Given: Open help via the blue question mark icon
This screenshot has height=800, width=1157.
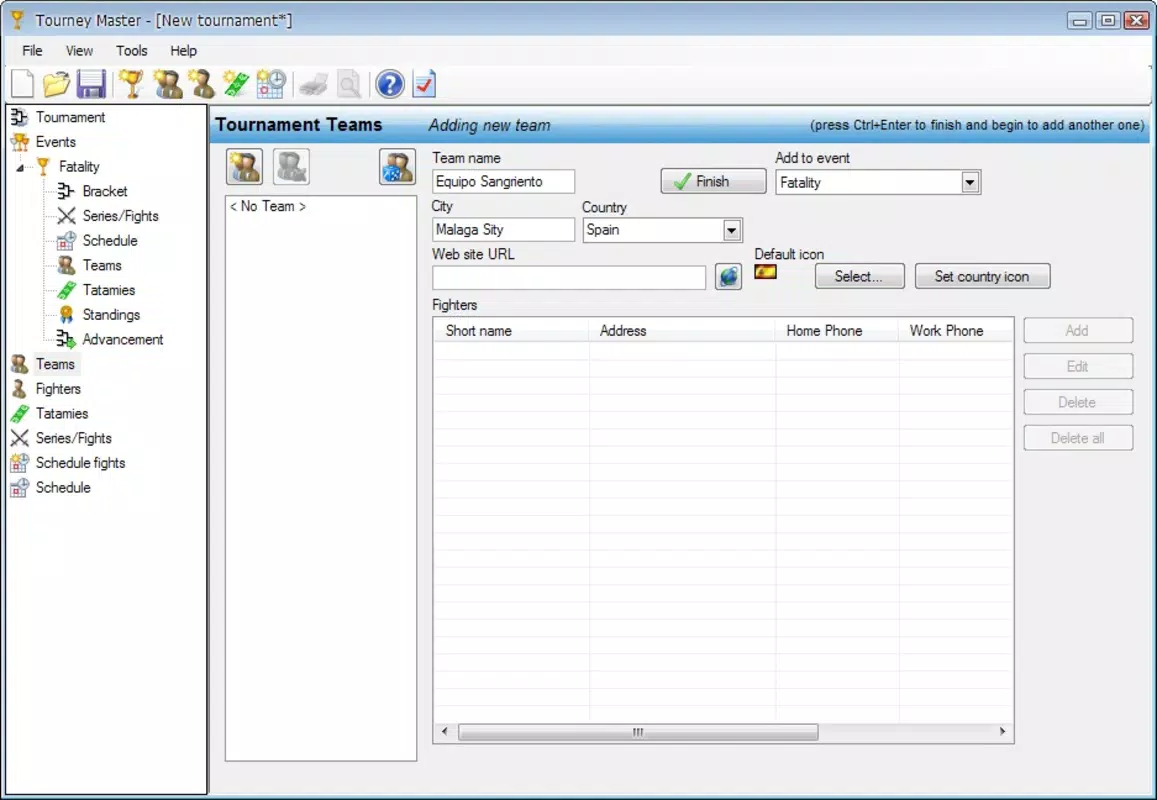Looking at the screenshot, I should click(390, 84).
